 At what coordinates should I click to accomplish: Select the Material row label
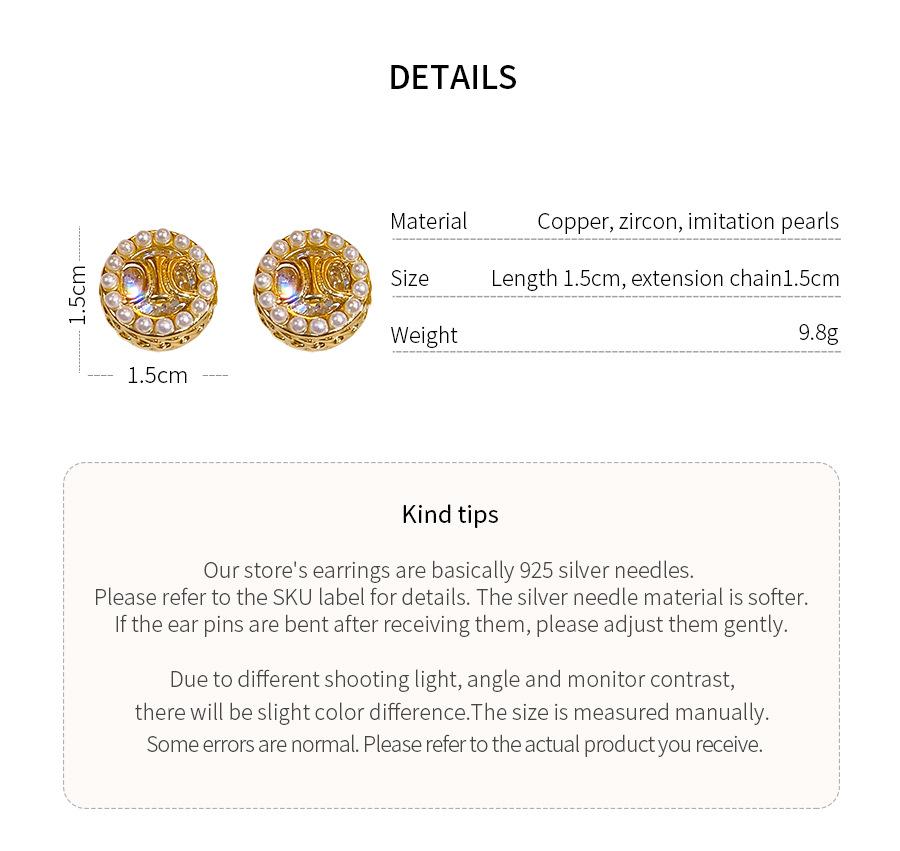click(x=429, y=222)
